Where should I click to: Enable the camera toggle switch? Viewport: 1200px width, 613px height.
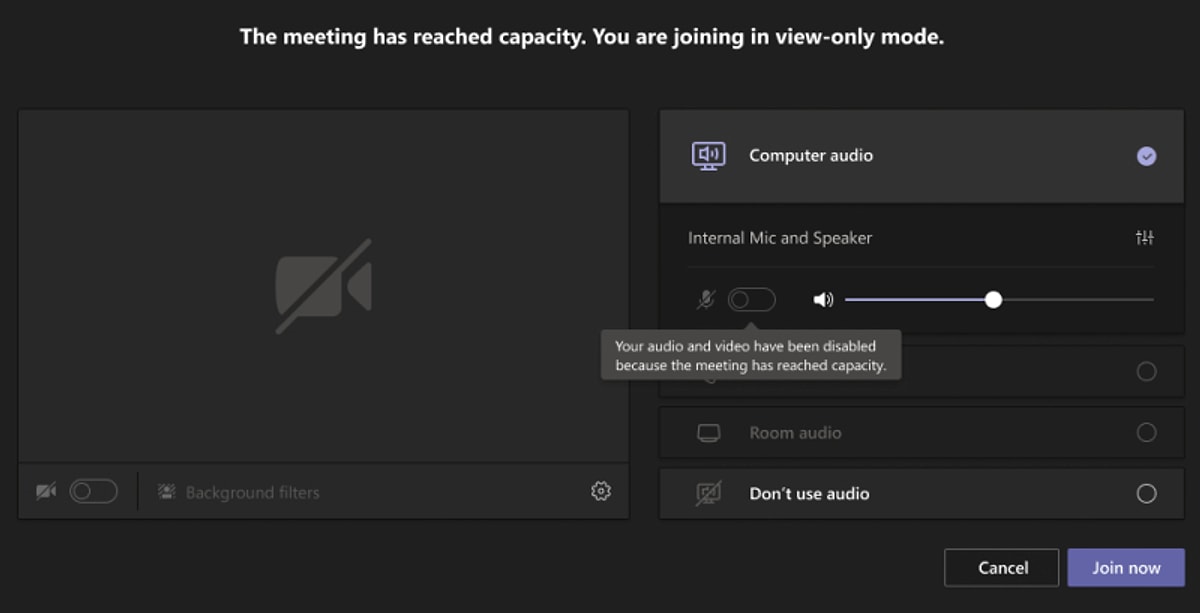93,492
